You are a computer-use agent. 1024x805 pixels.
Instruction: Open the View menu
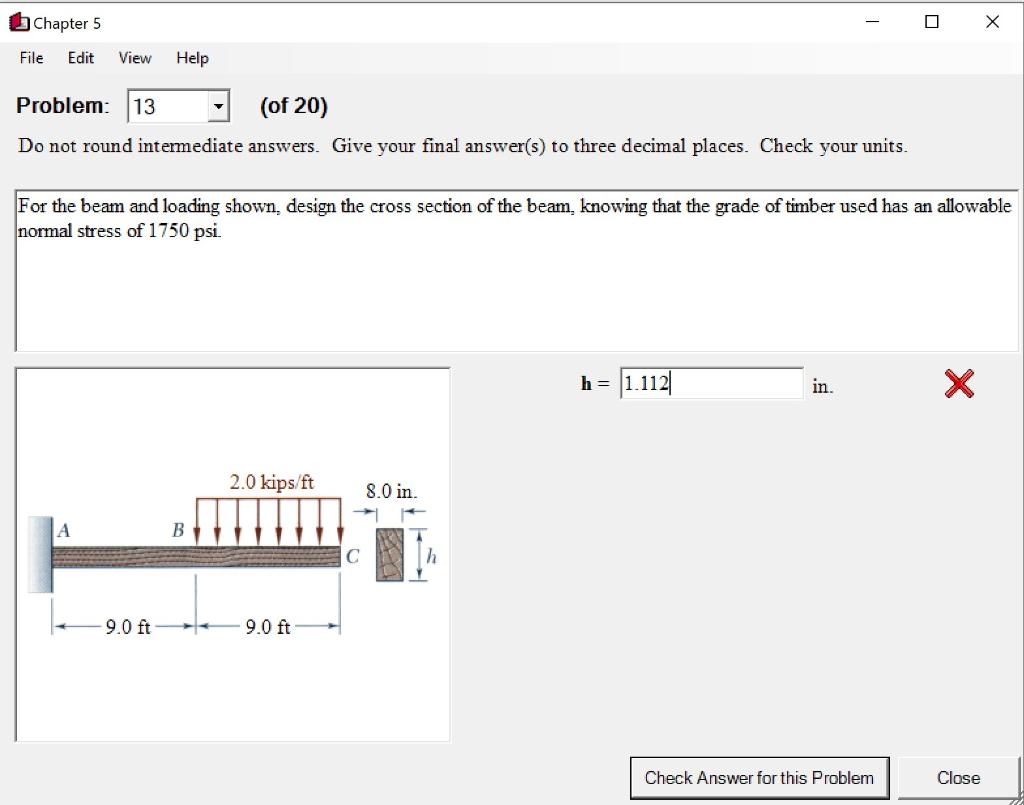tap(134, 58)
